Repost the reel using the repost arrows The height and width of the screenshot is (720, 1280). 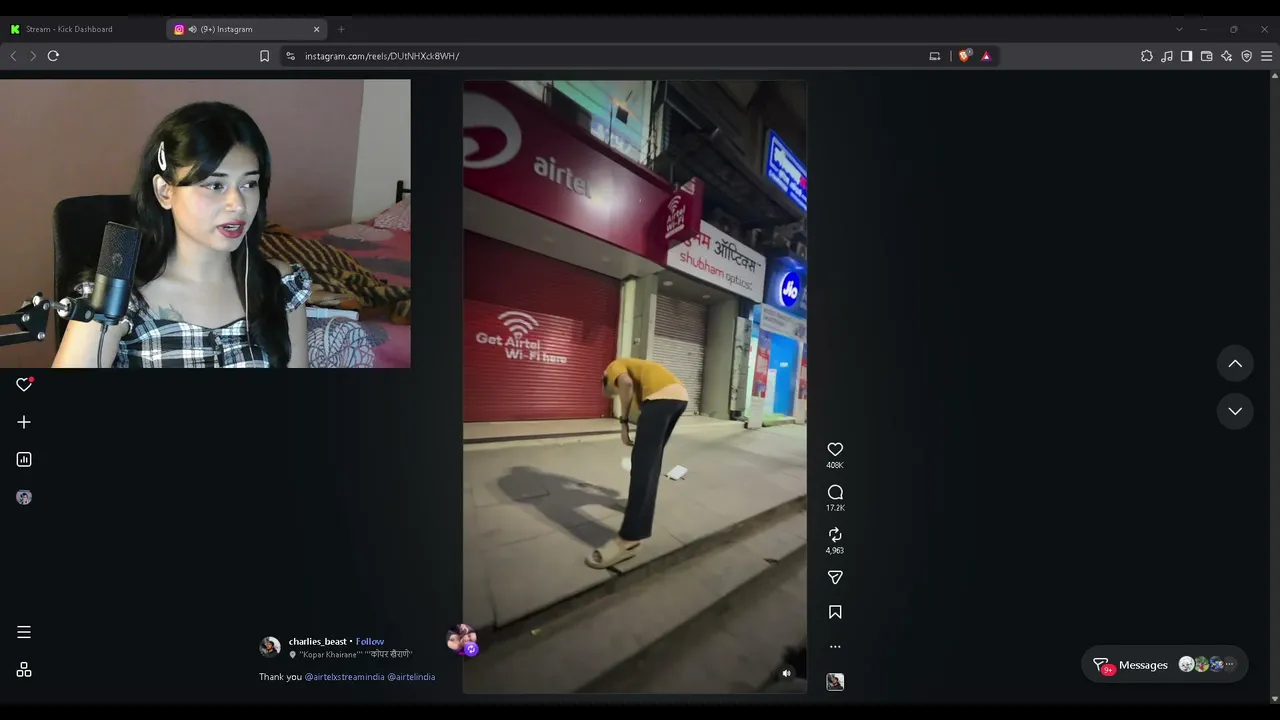click(835, 535)
